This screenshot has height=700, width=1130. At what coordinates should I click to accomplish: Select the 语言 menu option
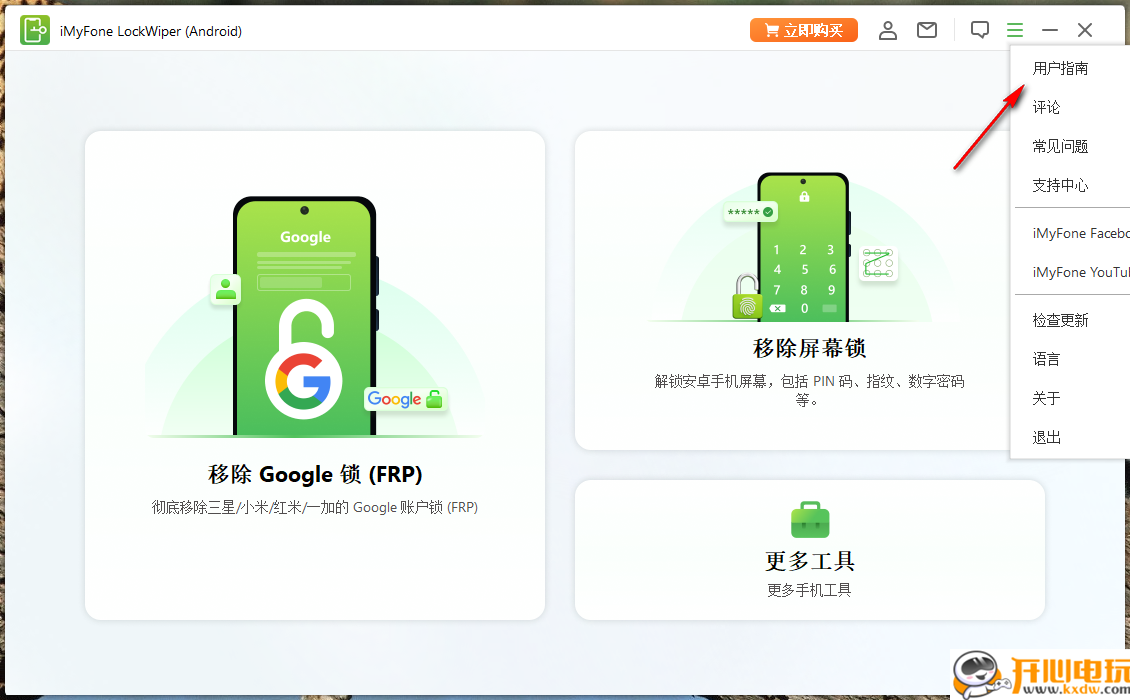(1046, 358)
